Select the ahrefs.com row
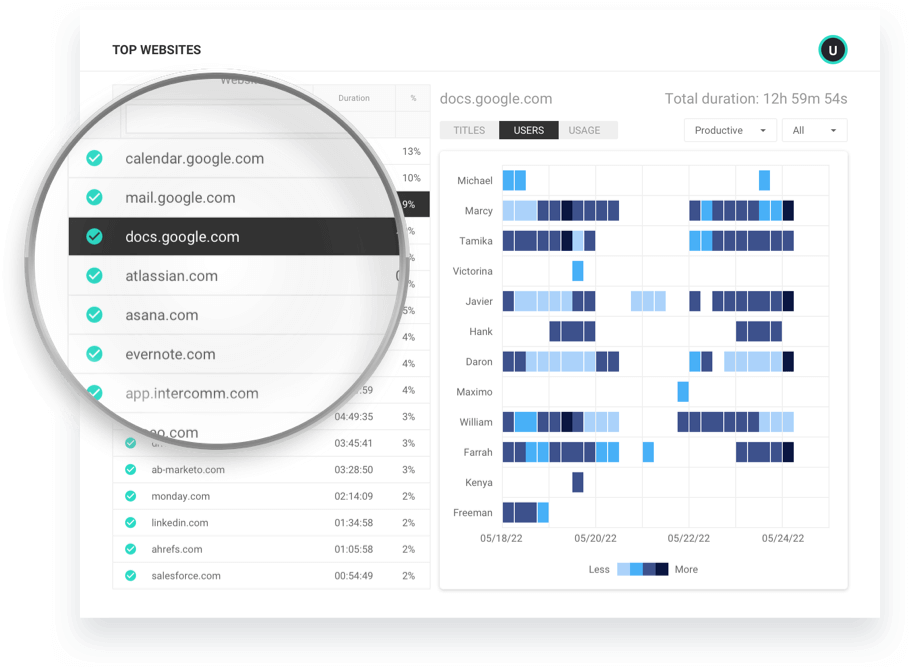910x667 pixels. [271, 549]
